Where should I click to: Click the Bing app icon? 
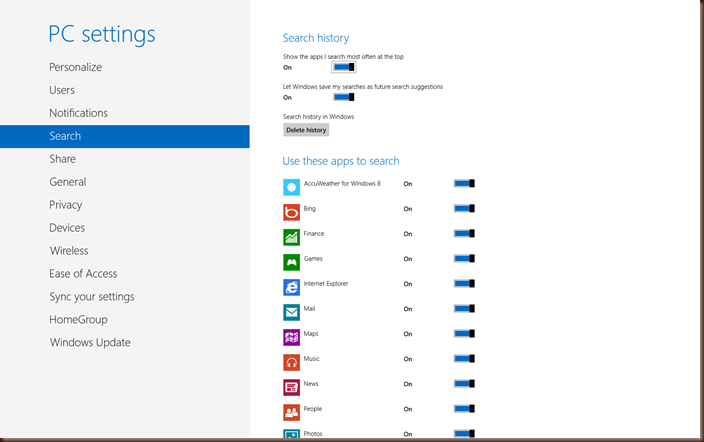291,212
